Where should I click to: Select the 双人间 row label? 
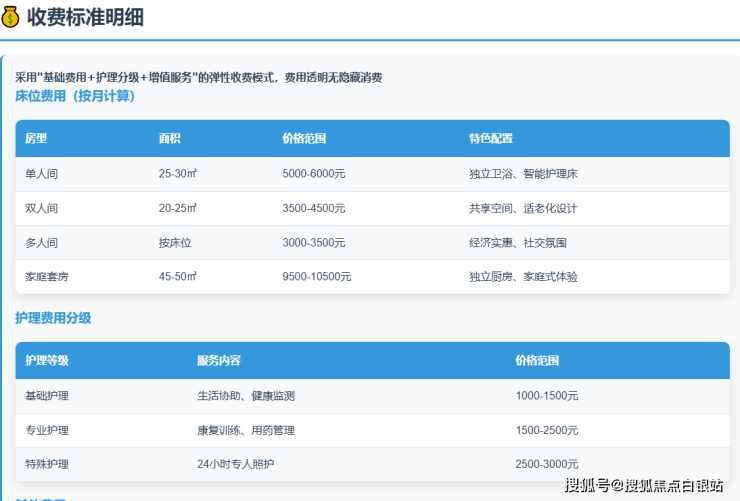[42, 208]
